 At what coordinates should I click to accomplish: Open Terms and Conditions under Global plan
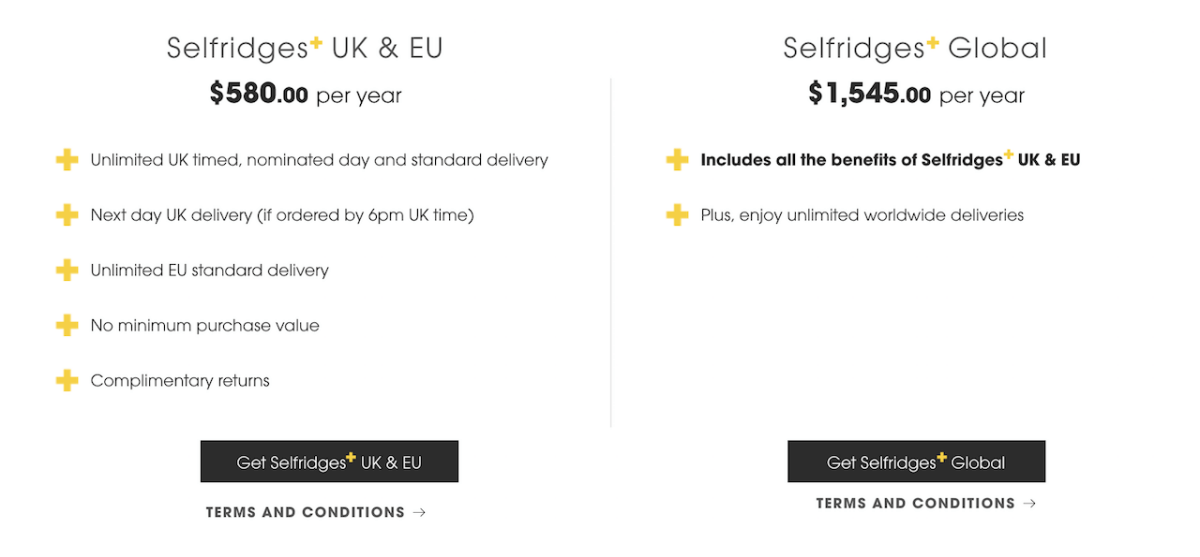(x=915, y=503)
